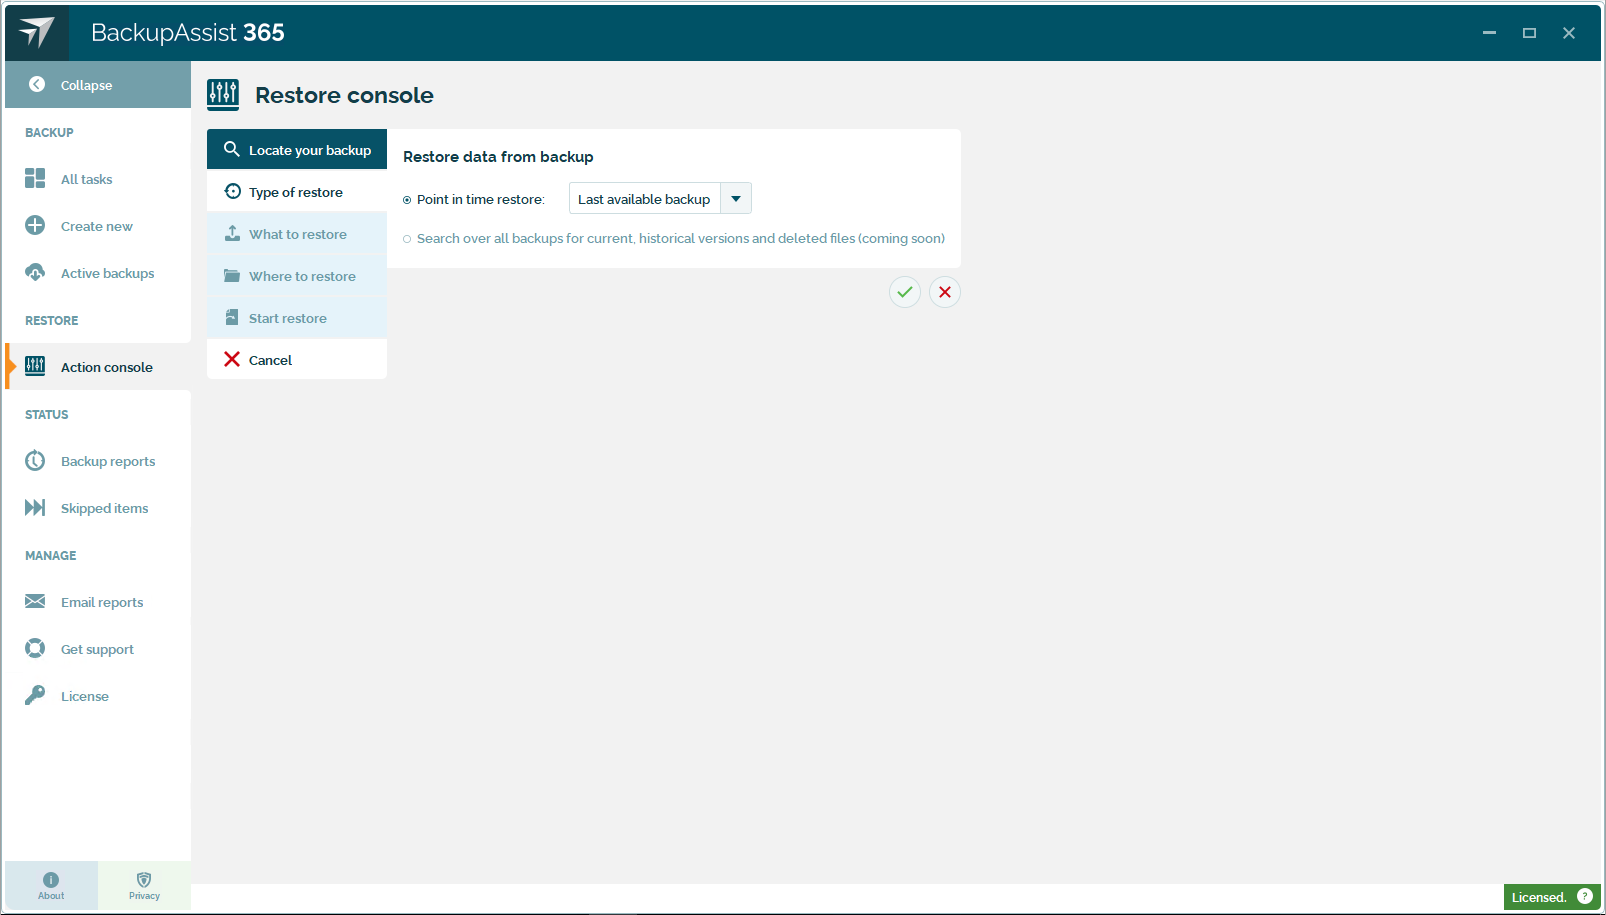Open Backup reports in the sidebar

[x=98, y=461]
